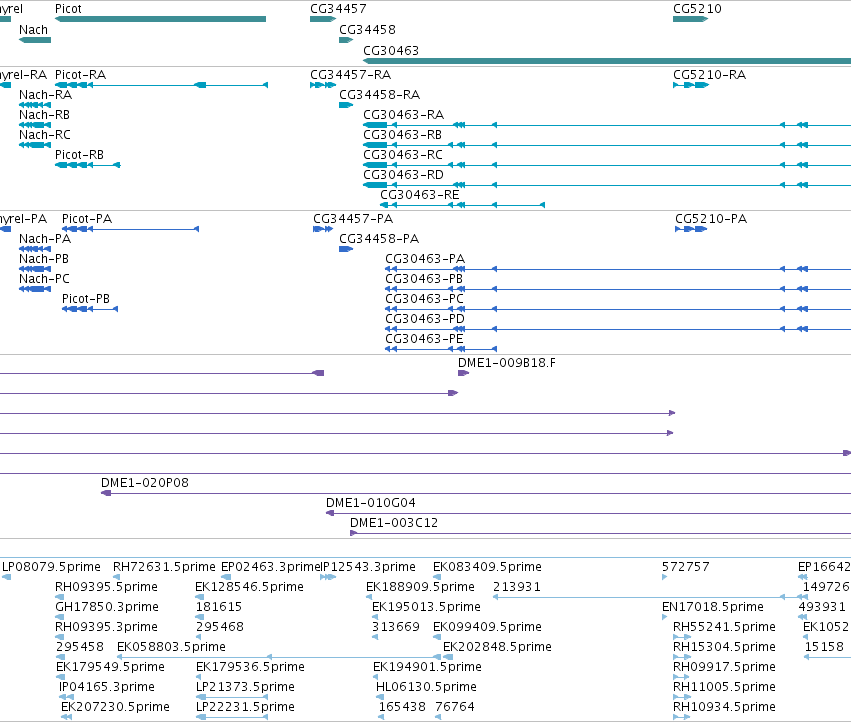Select transcript CG30463-RA
The width and height of the screenshot is (851, 722).
607,125
